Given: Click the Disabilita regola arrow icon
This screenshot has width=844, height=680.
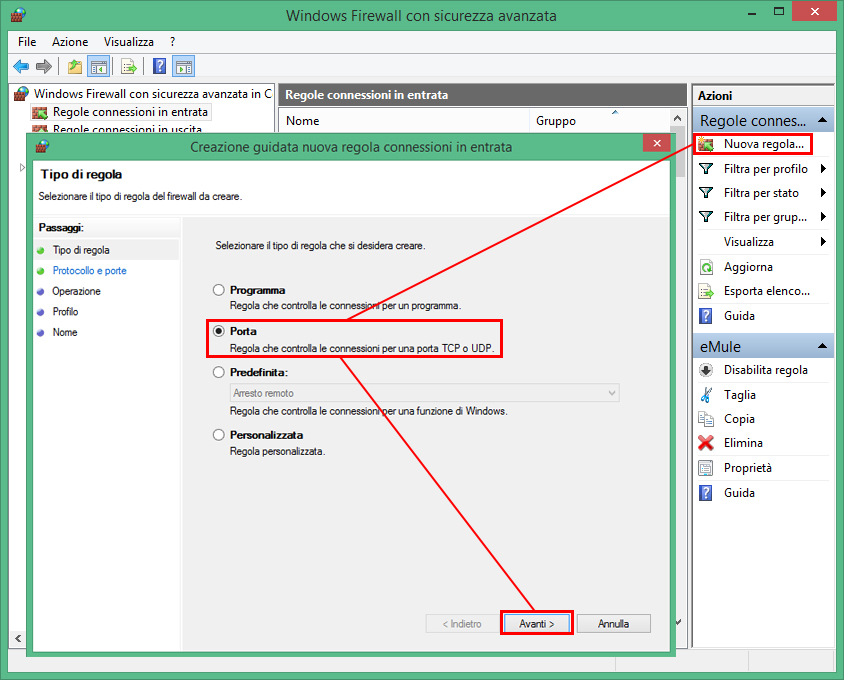Looking at the screenshot, I should coord(706,370).
